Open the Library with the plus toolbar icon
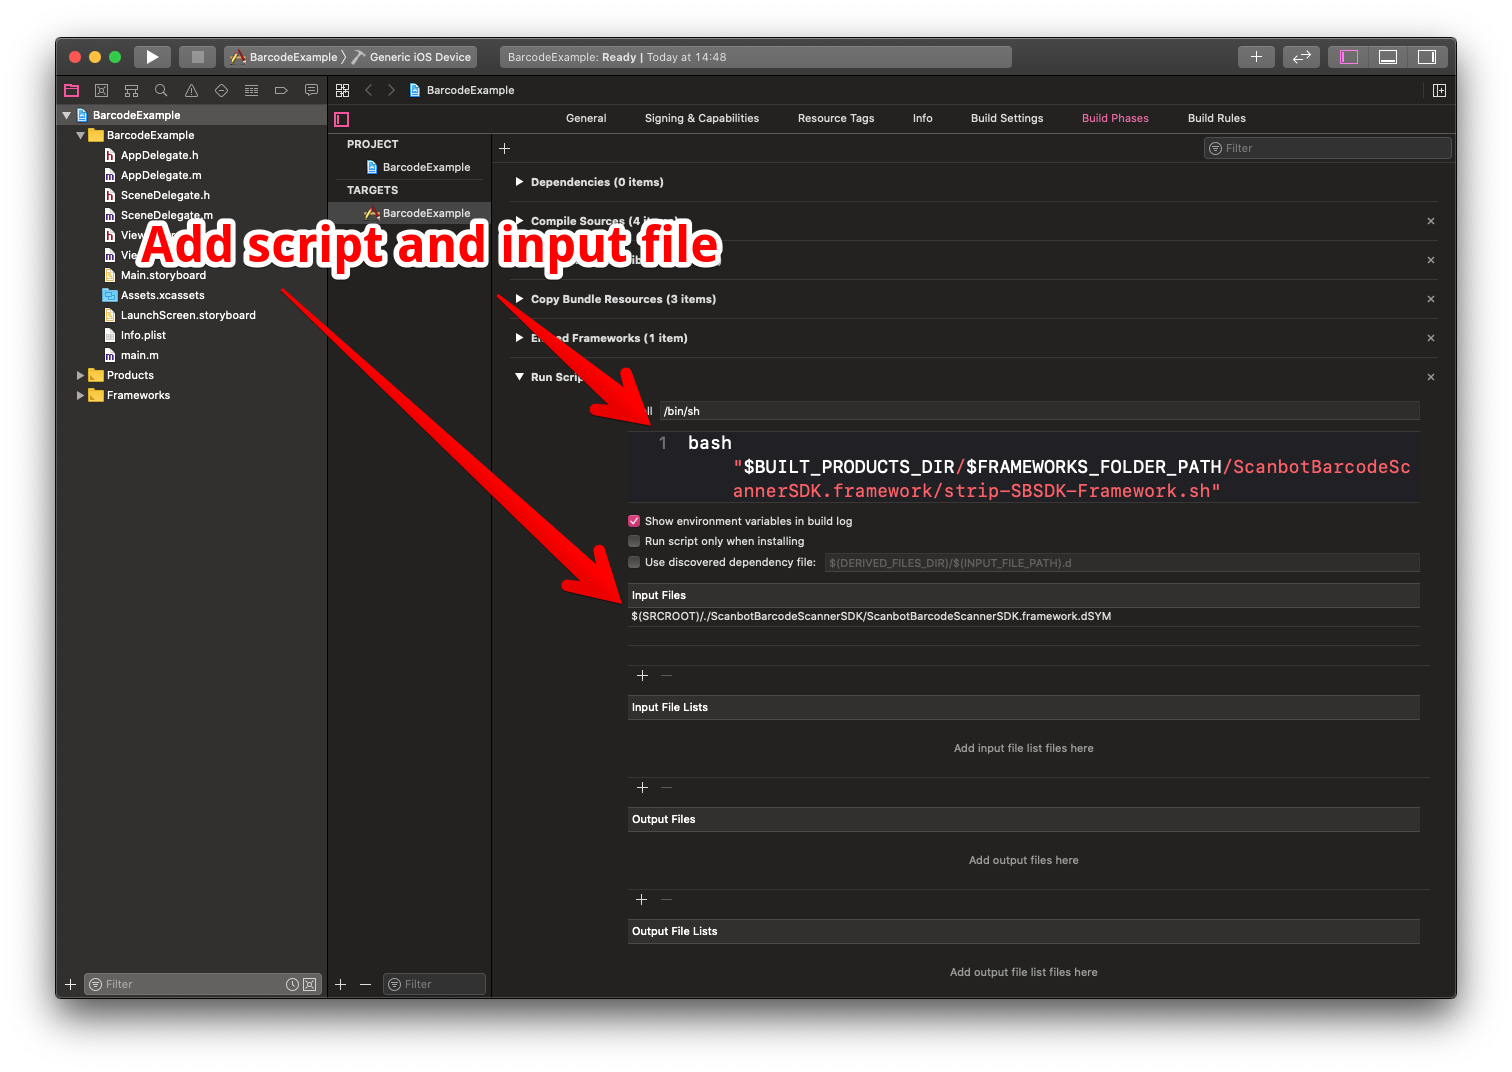Viewport: 1512px width, 1072px height. 1256,57
